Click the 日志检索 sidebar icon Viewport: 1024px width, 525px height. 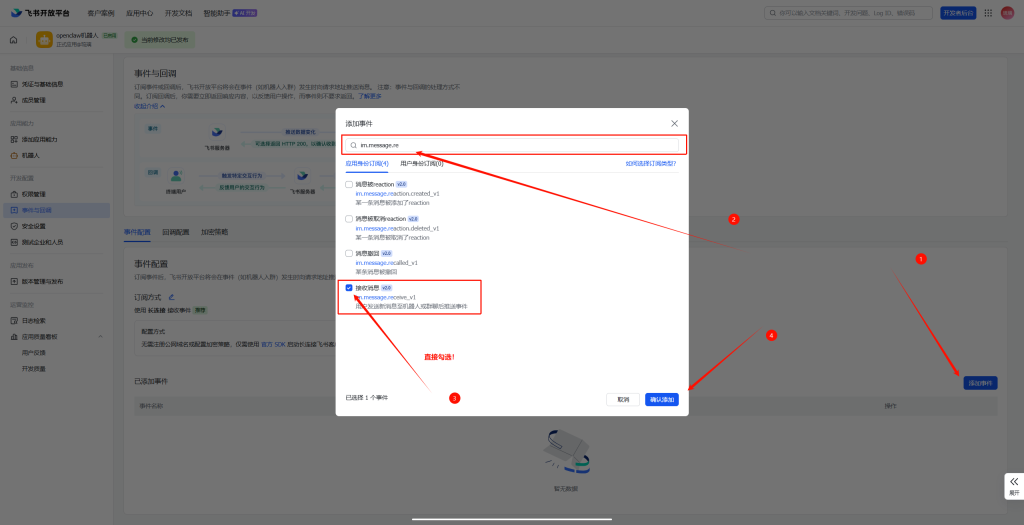[x=14, y=321]
